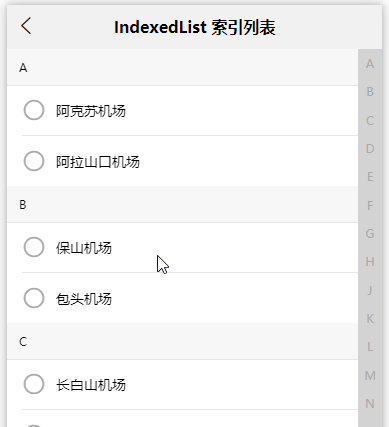
Task: Select the 长白山机场 radio button
Action: 34,384
